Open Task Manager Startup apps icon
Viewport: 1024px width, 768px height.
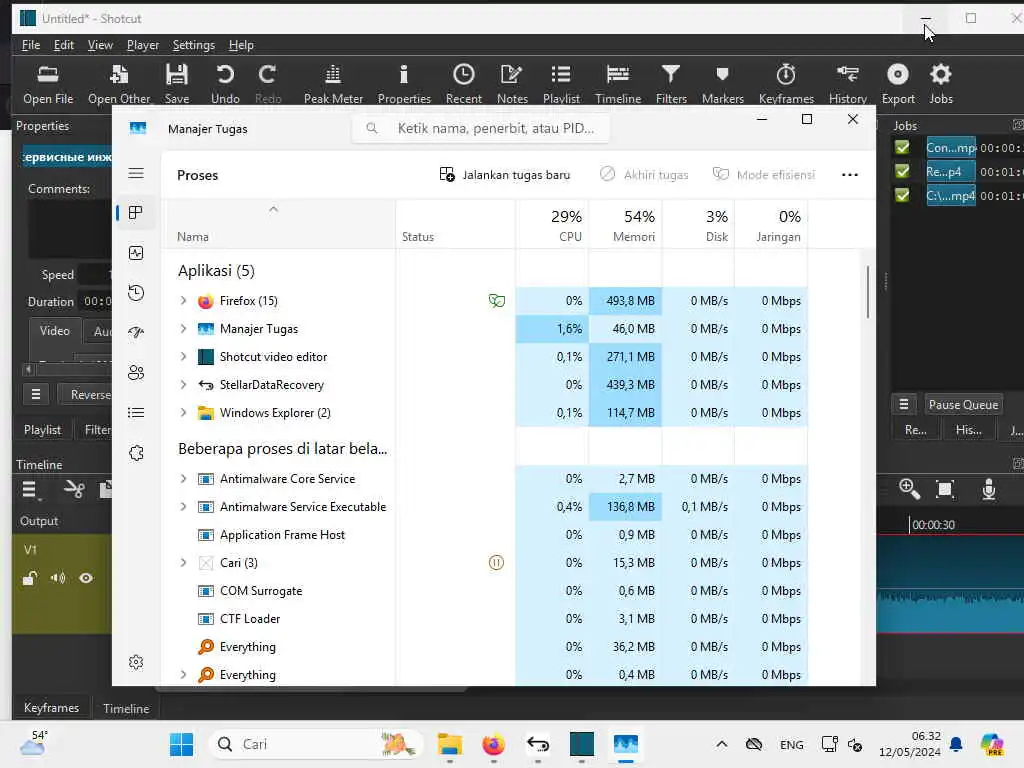coord(136,332)
